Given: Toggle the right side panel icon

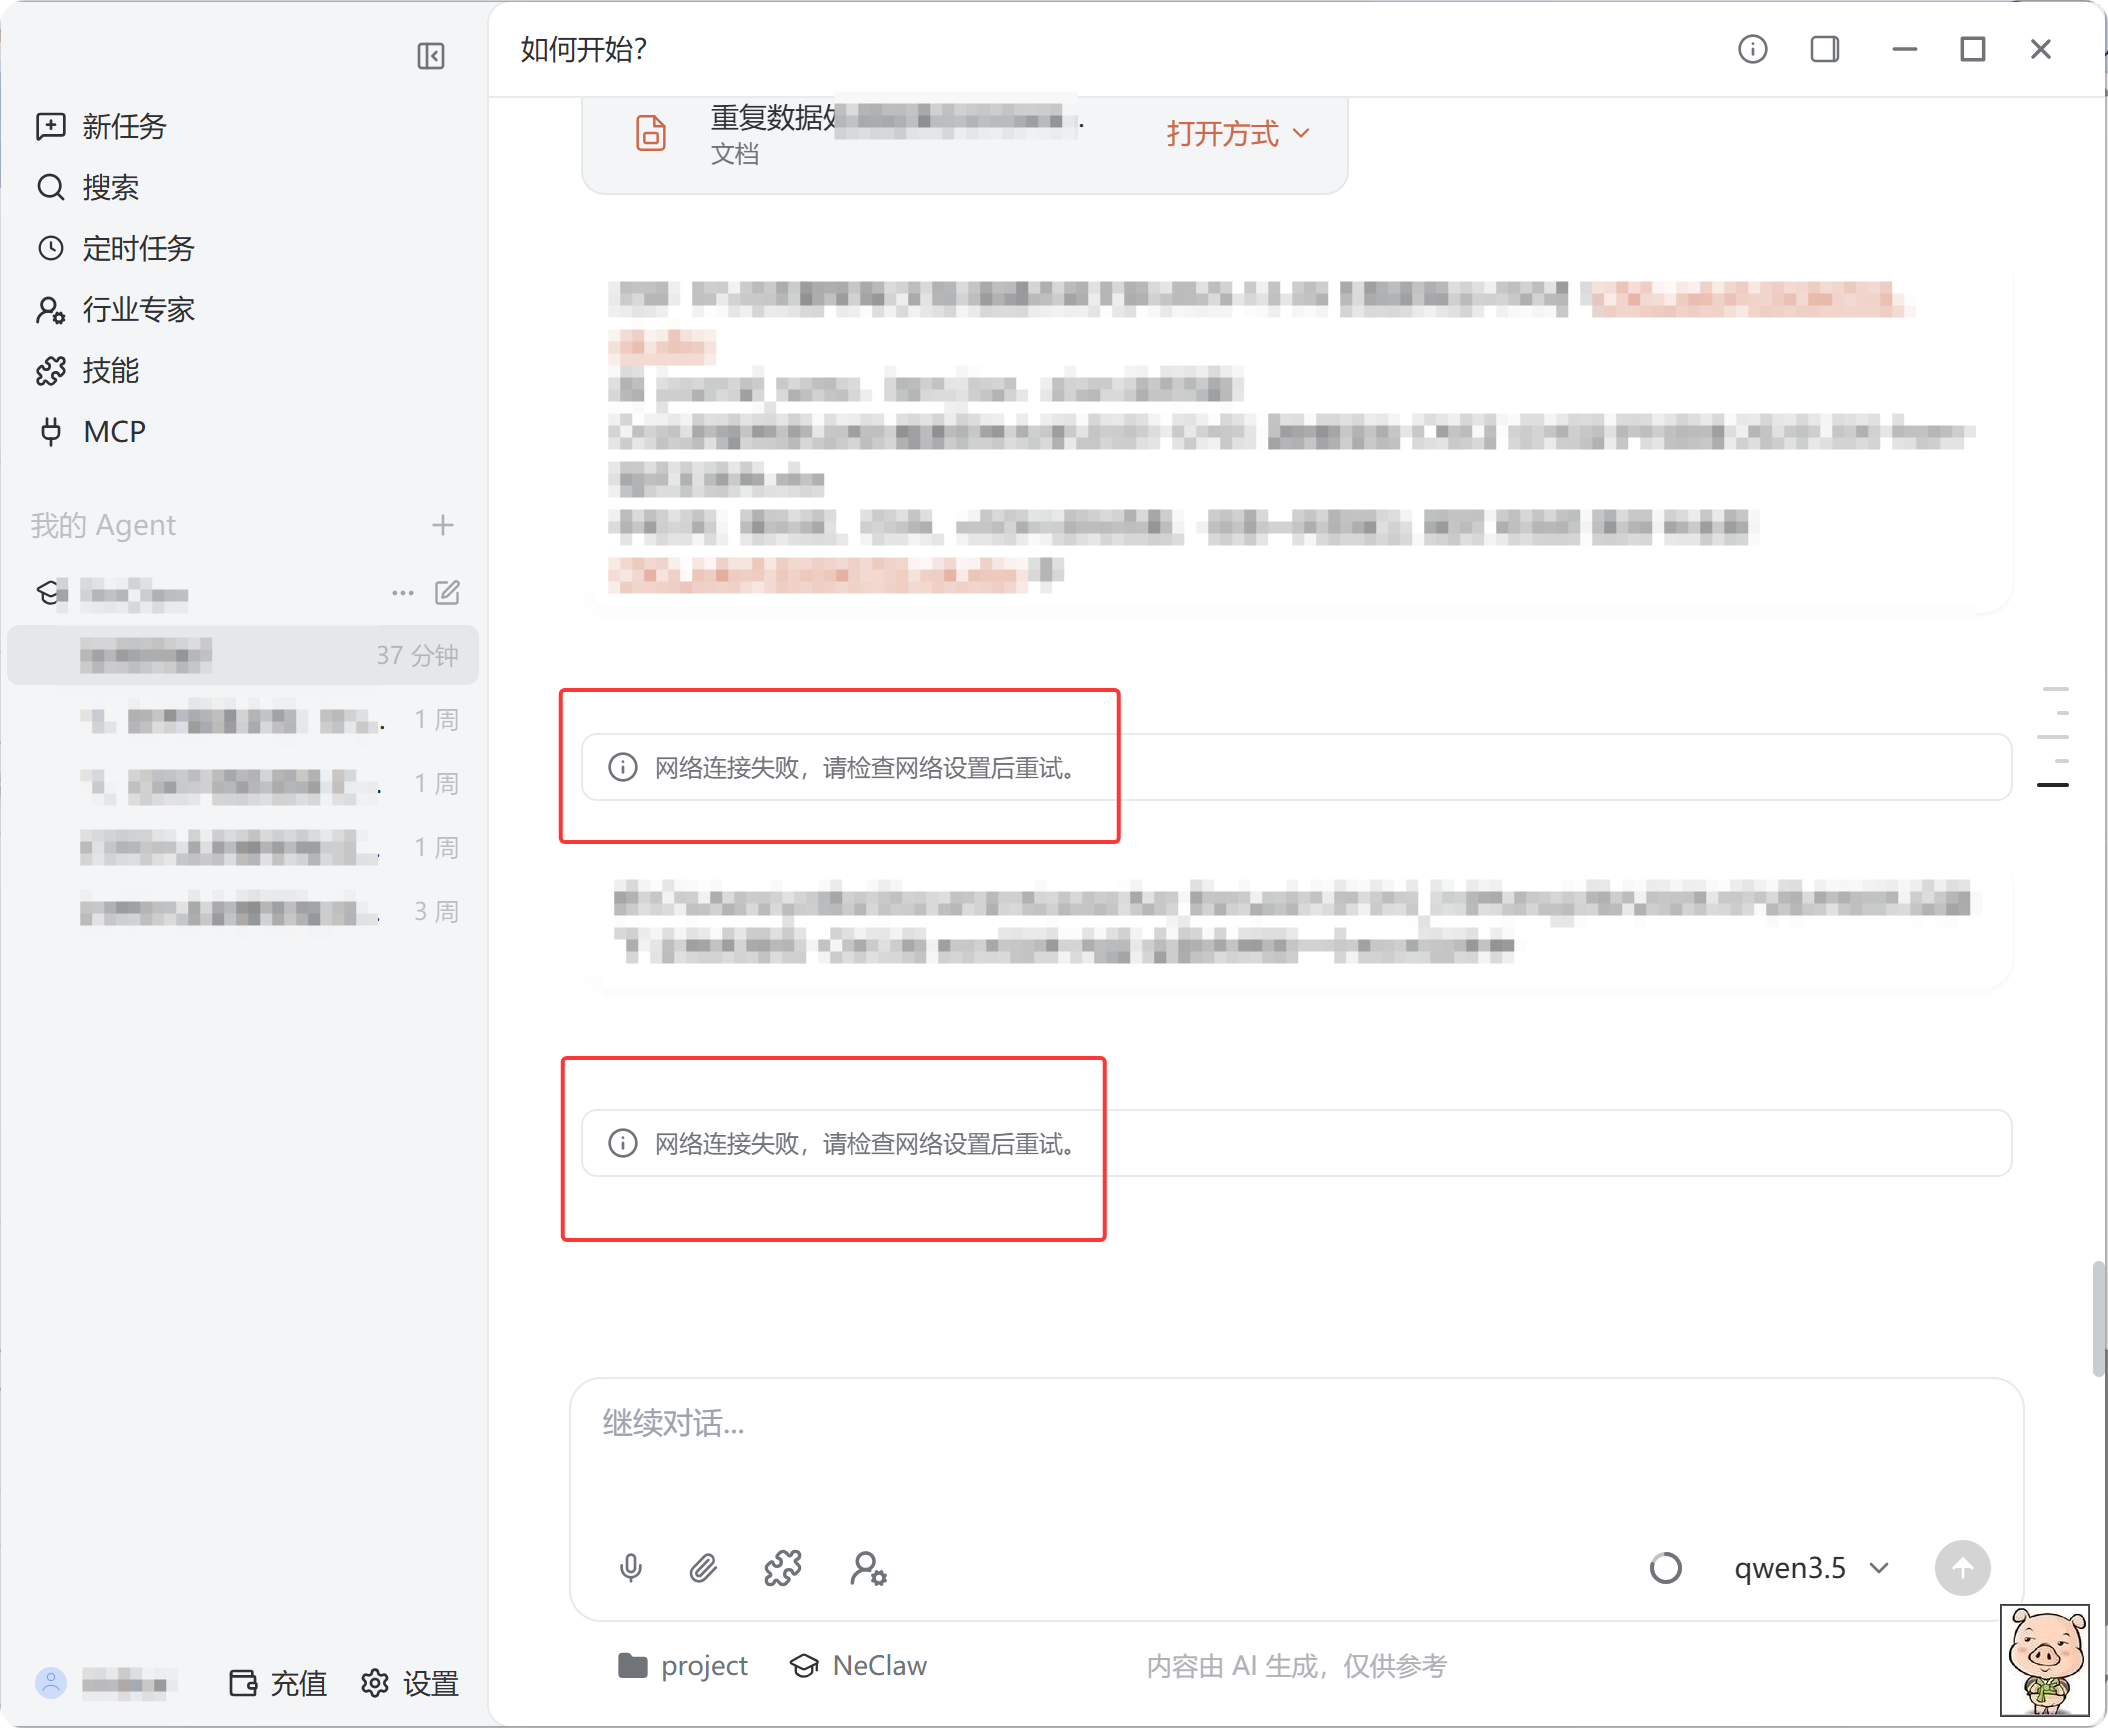Looking at the screenshot, I should [1825, 49].
